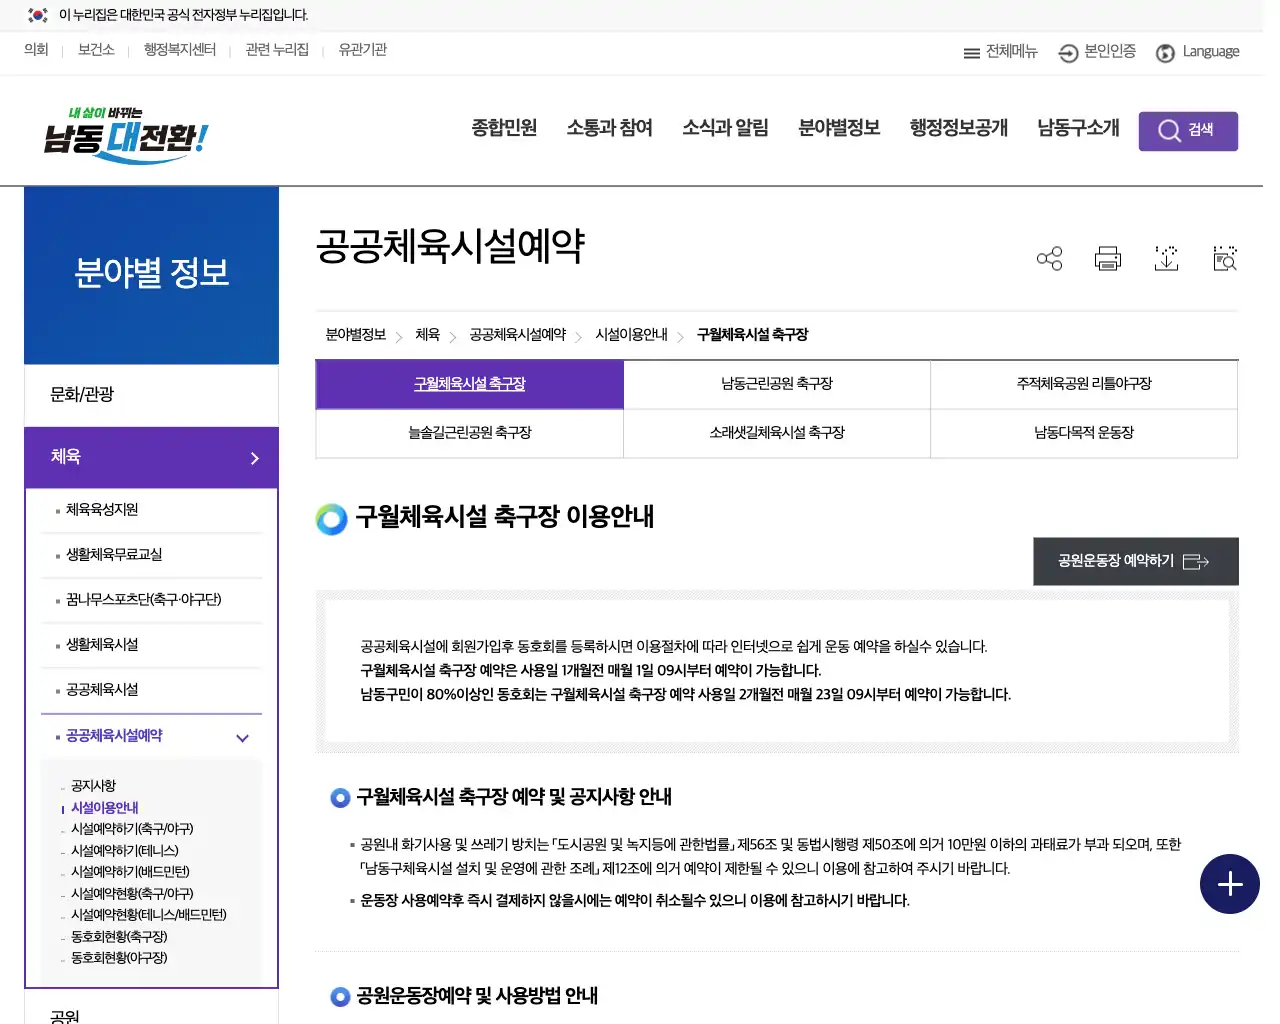
Task: Click the purple 검색 search button
Action: pyautogui.click(x=1188, y=131)
